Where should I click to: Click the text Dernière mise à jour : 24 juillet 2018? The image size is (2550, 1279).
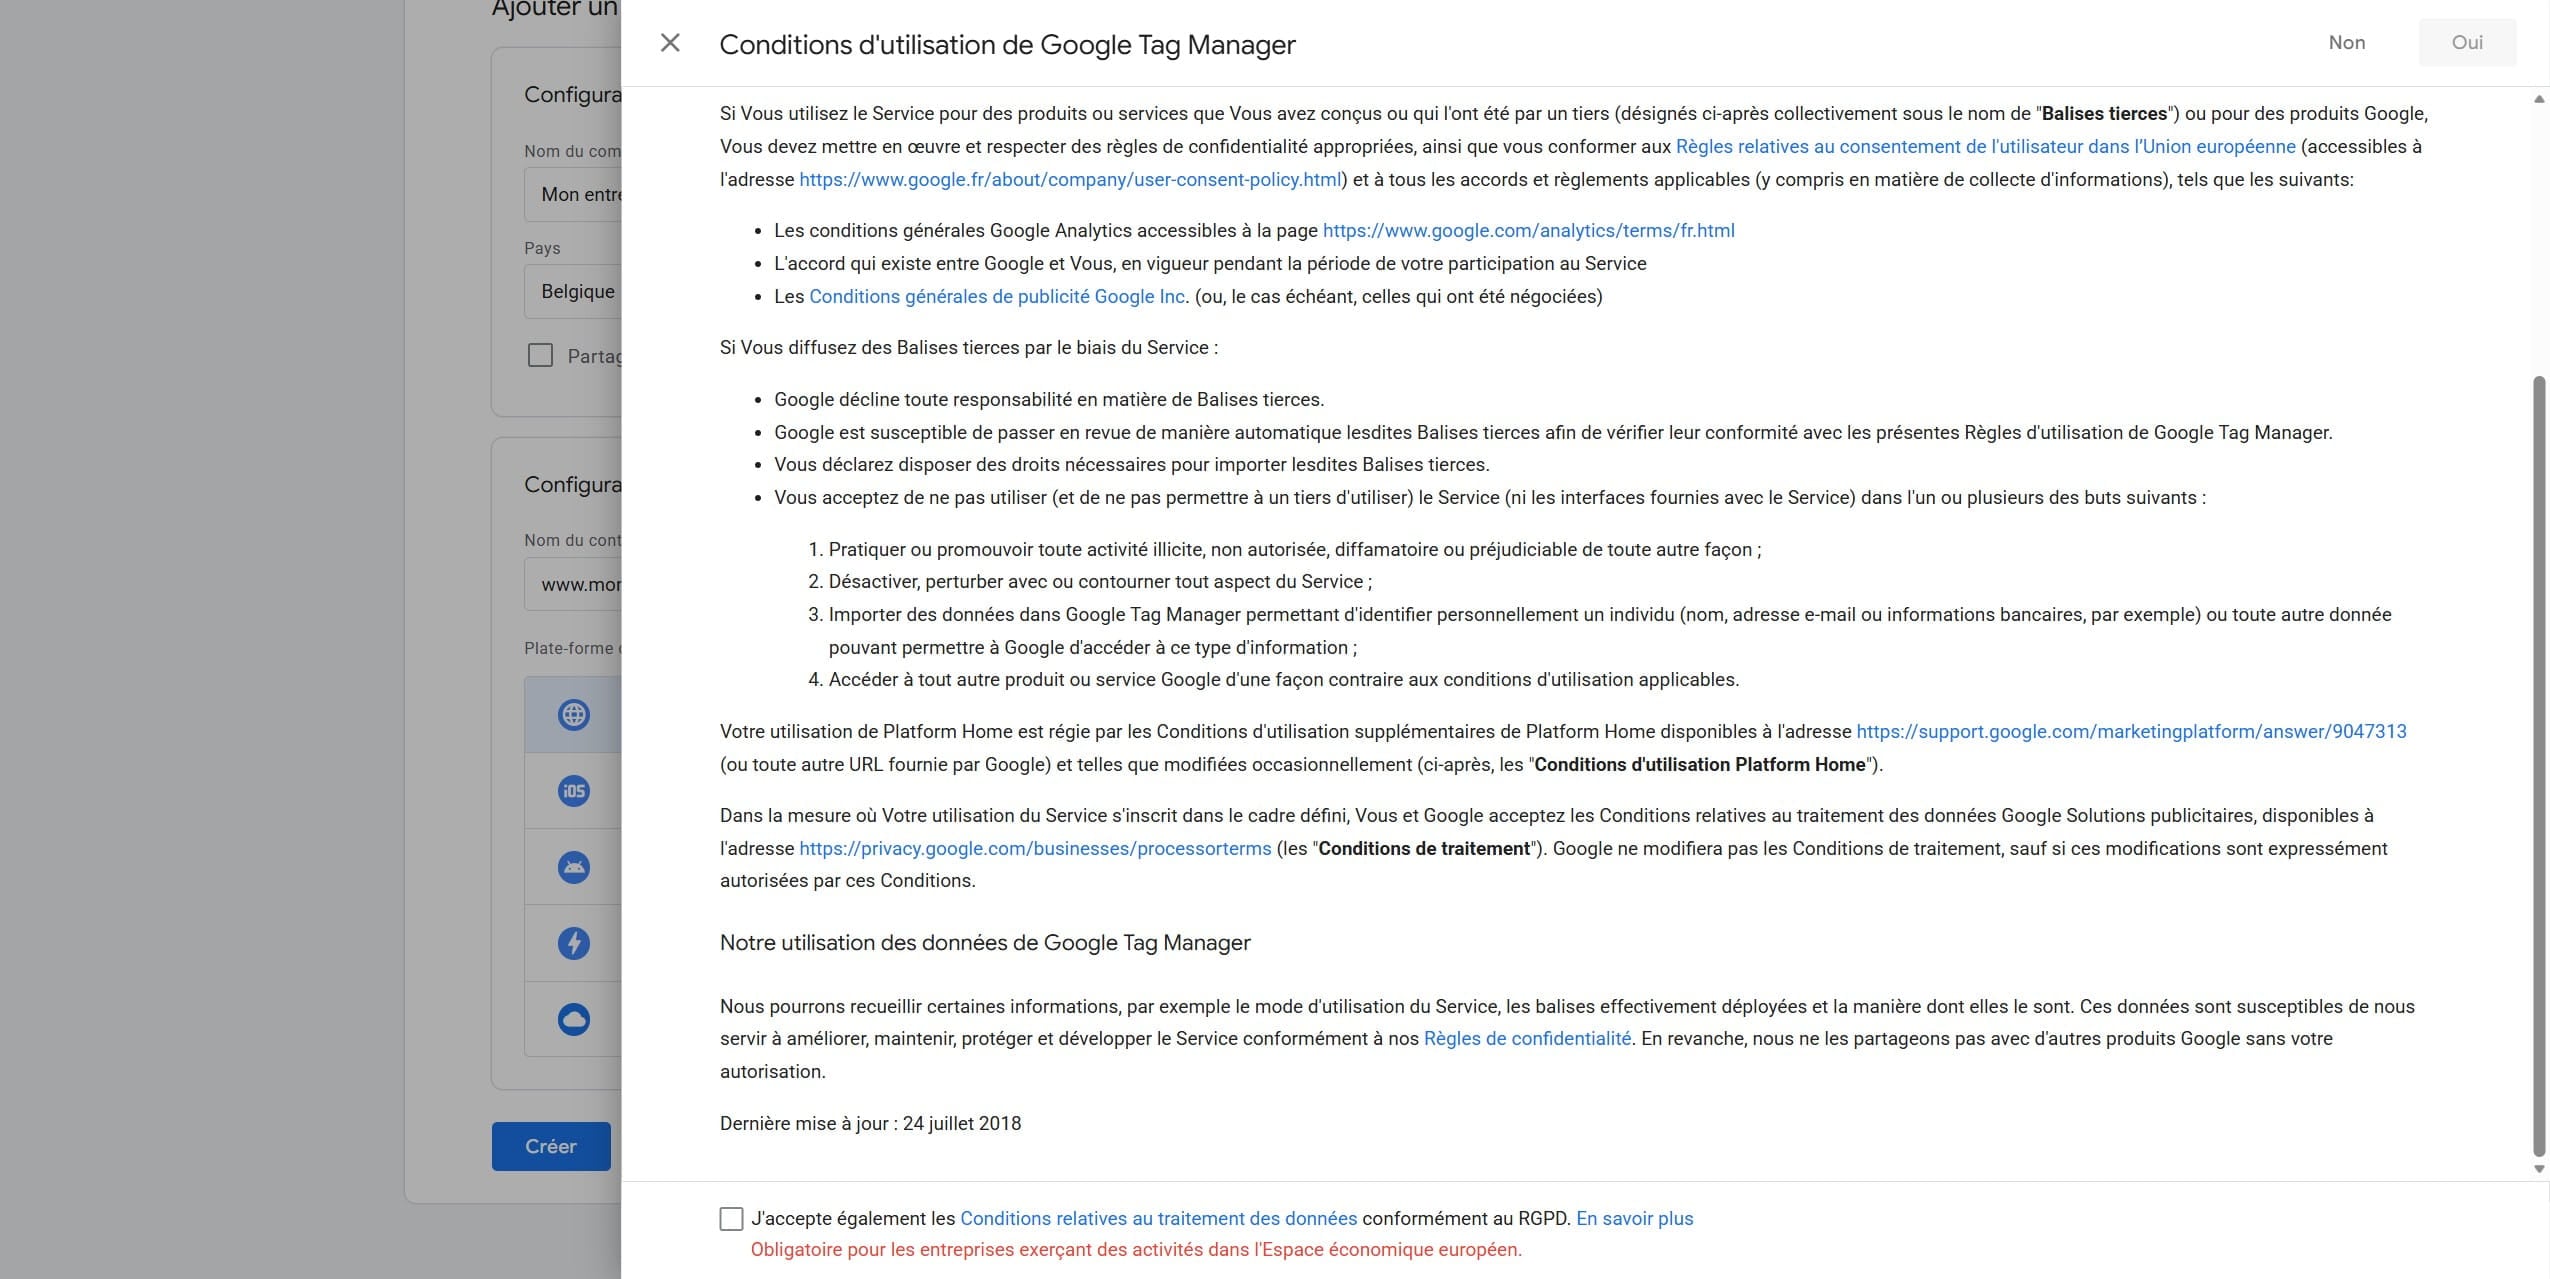(870, 1124)
